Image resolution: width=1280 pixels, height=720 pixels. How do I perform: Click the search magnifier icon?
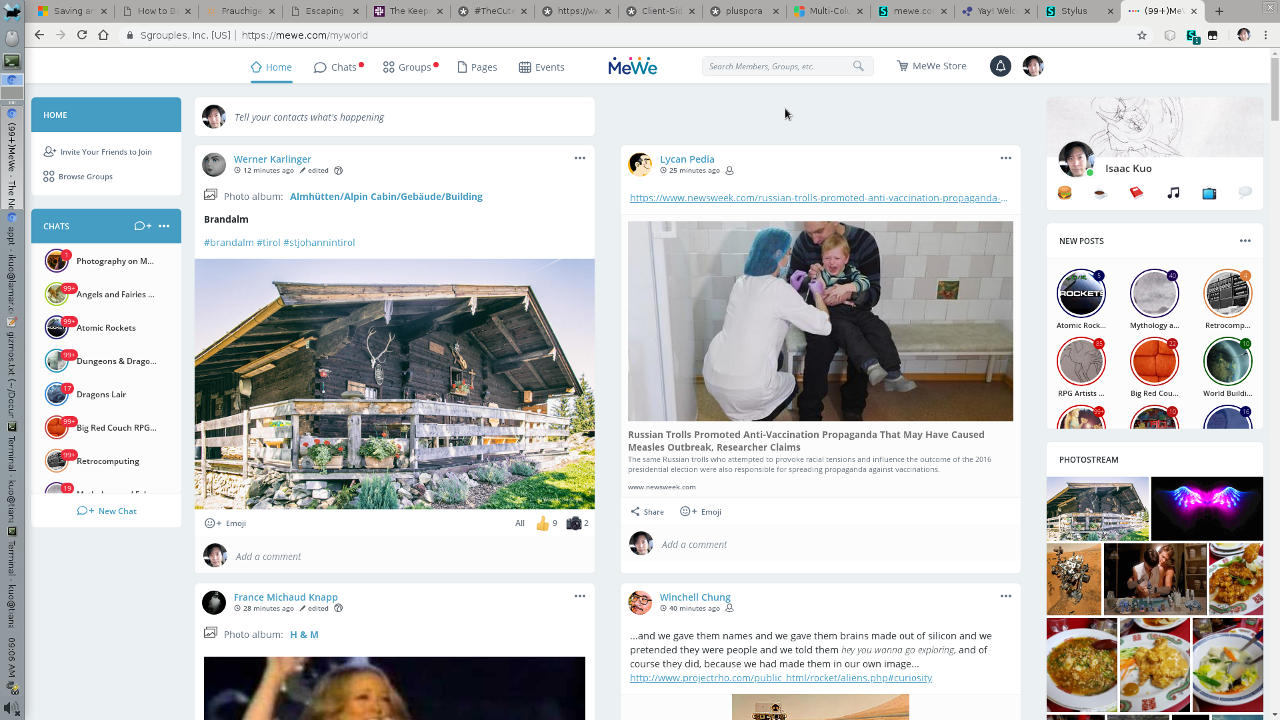(858, 66)
